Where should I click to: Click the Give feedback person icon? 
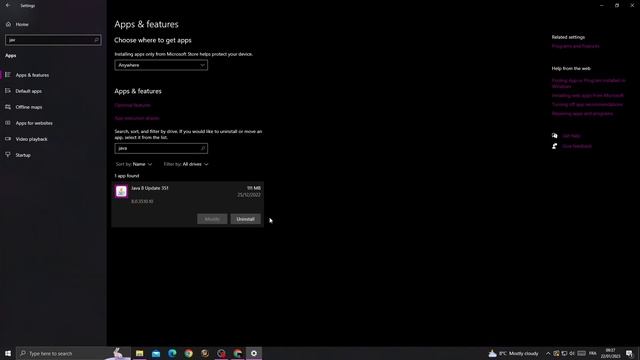(x=555, y=146)
